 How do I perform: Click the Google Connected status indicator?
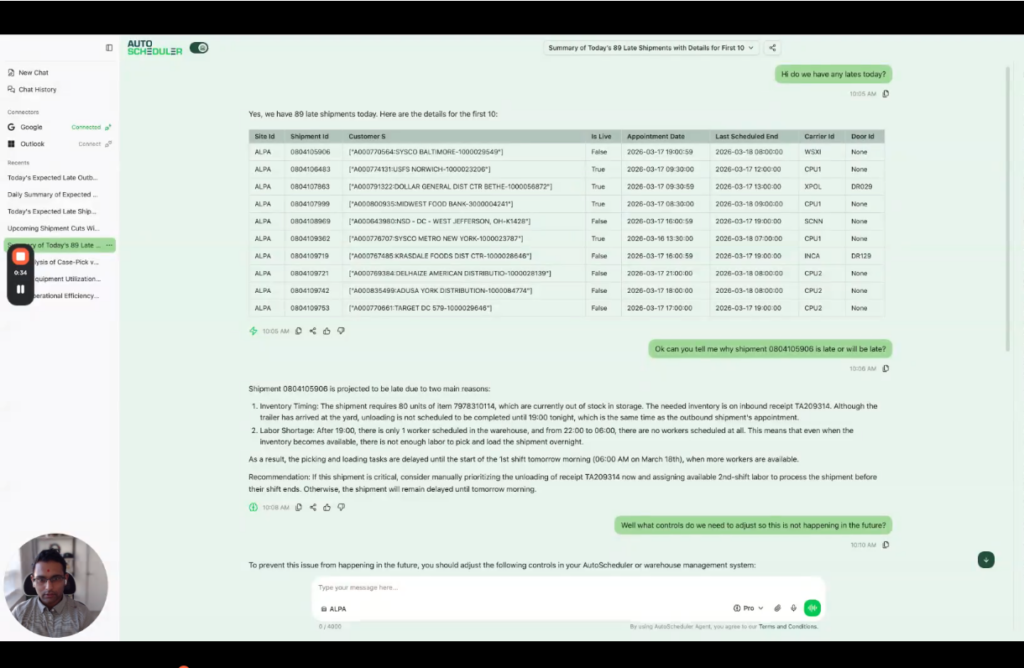[88, 127]
